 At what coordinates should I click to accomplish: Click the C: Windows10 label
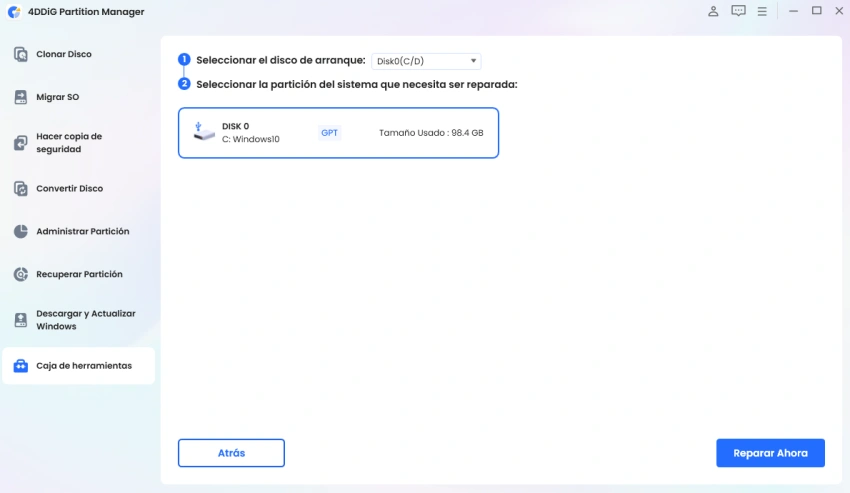(250, 139)
